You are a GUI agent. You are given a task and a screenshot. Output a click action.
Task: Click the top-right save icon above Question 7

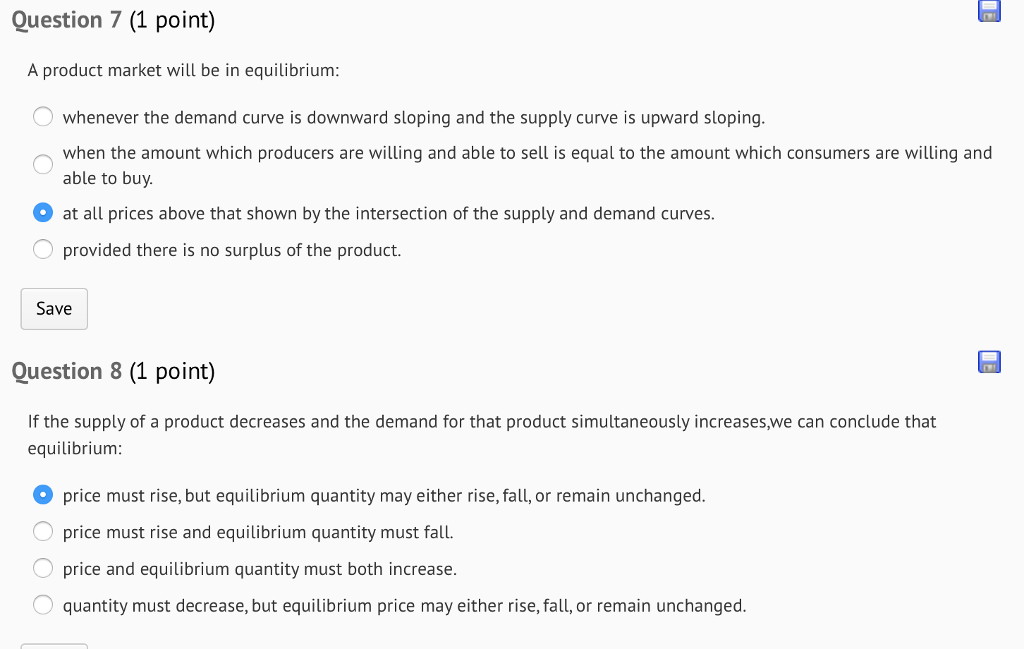point(989,11)
